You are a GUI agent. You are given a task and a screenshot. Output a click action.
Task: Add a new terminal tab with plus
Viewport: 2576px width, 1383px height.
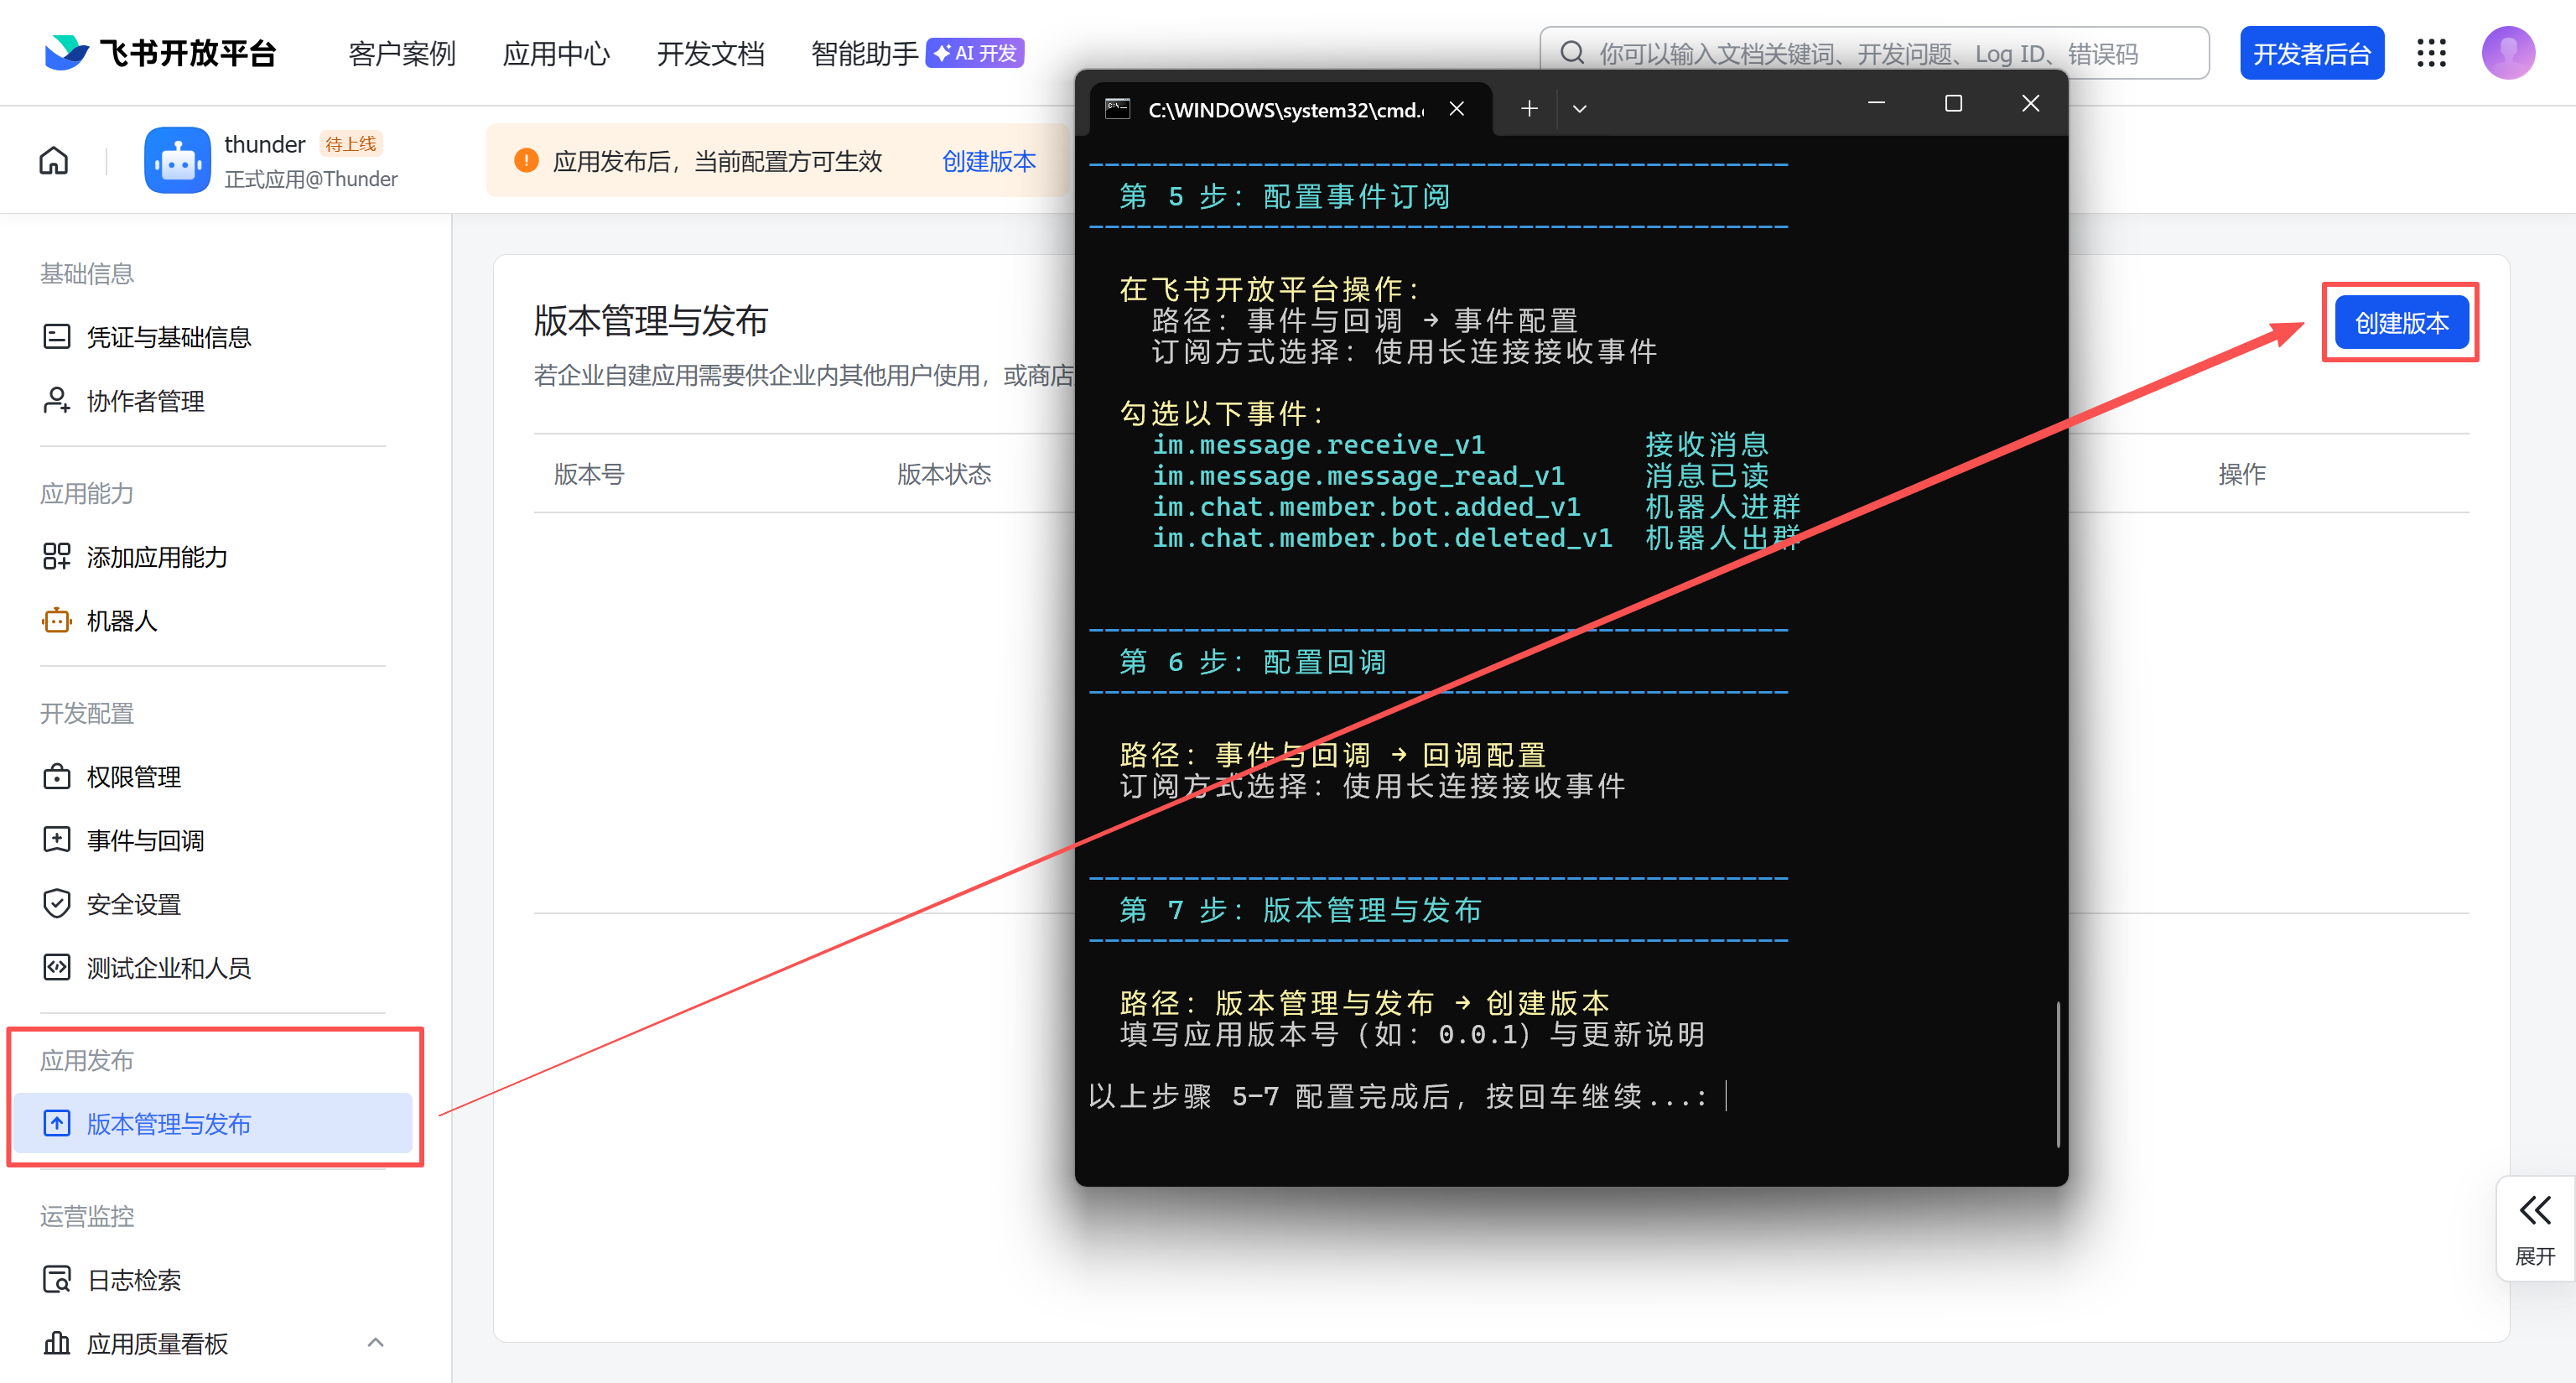point(1529,109)
